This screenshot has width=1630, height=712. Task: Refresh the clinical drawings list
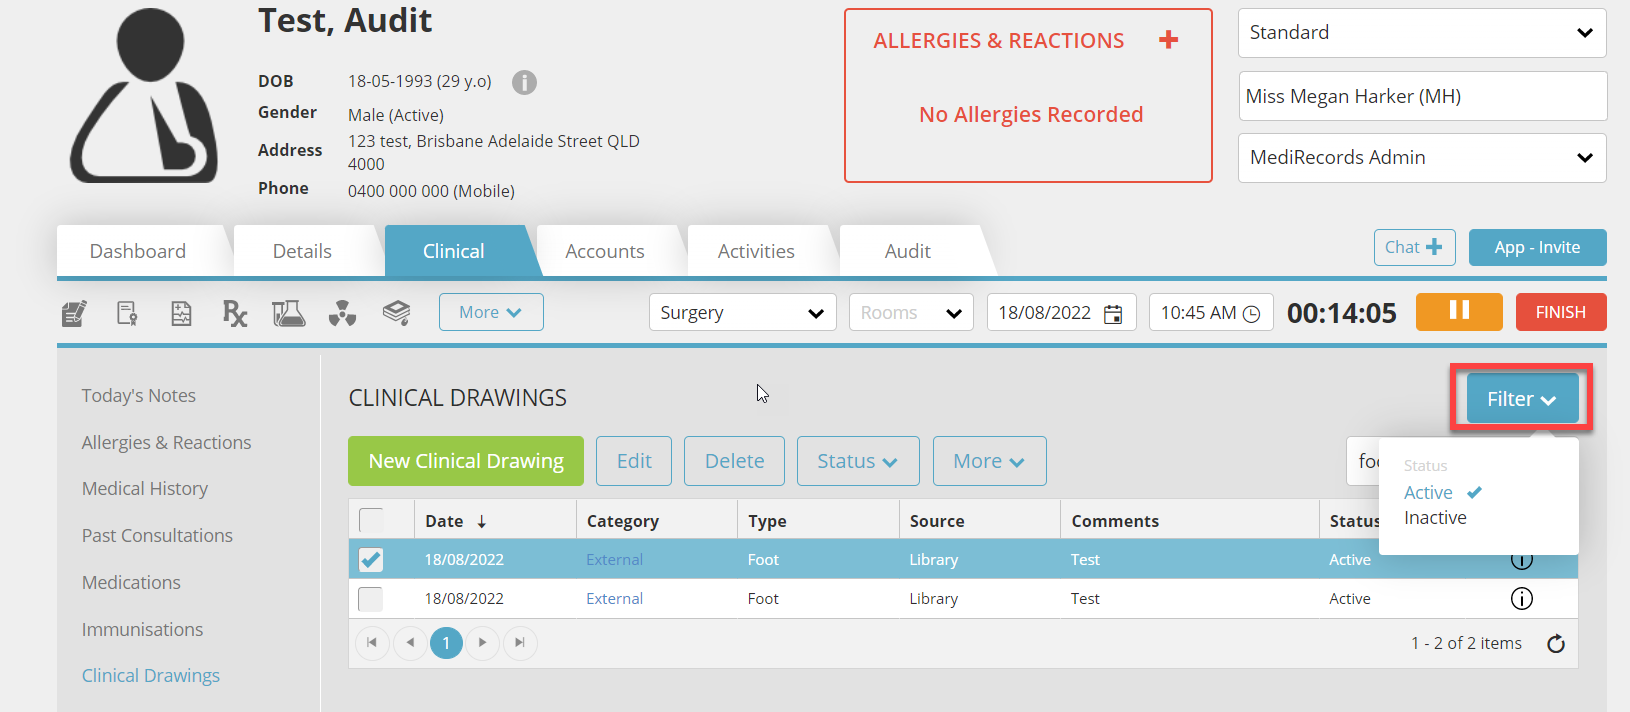click(1556, 644)
